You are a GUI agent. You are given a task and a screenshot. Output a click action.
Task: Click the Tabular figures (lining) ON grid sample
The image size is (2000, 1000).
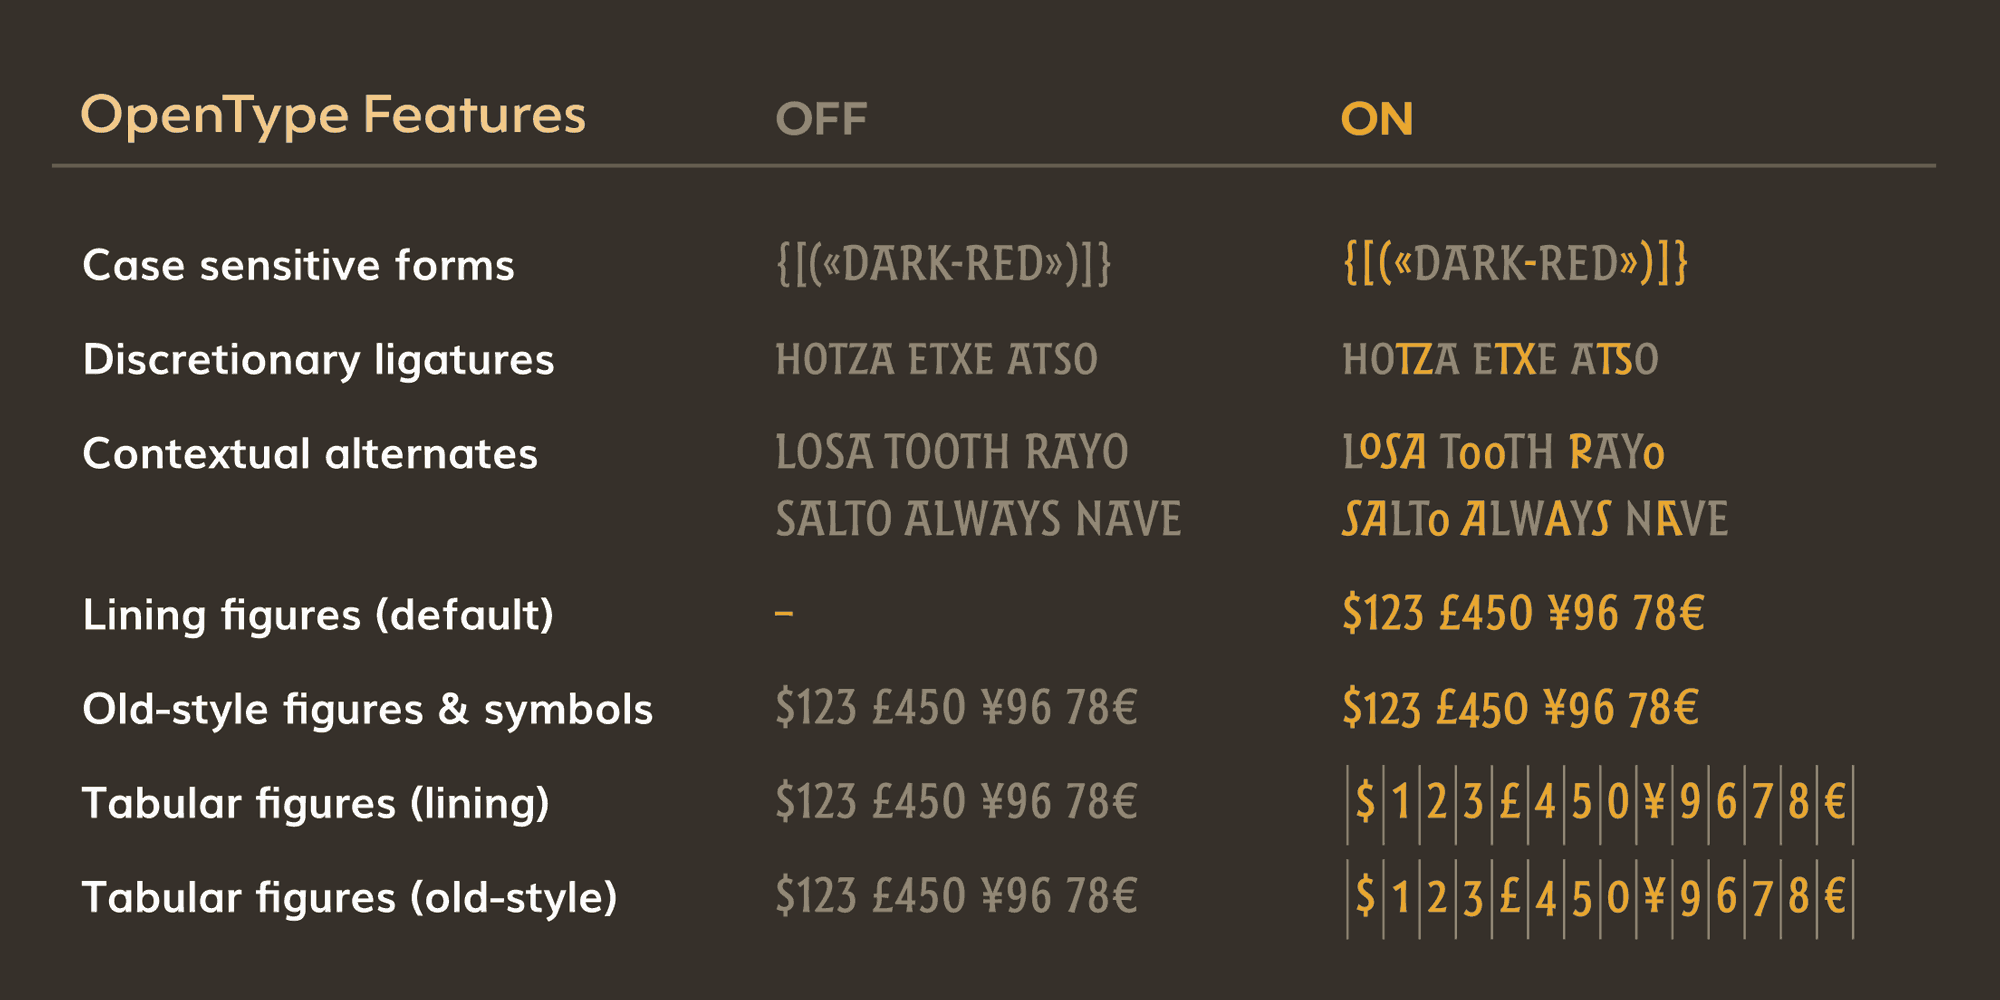[x=1600, y=803]
